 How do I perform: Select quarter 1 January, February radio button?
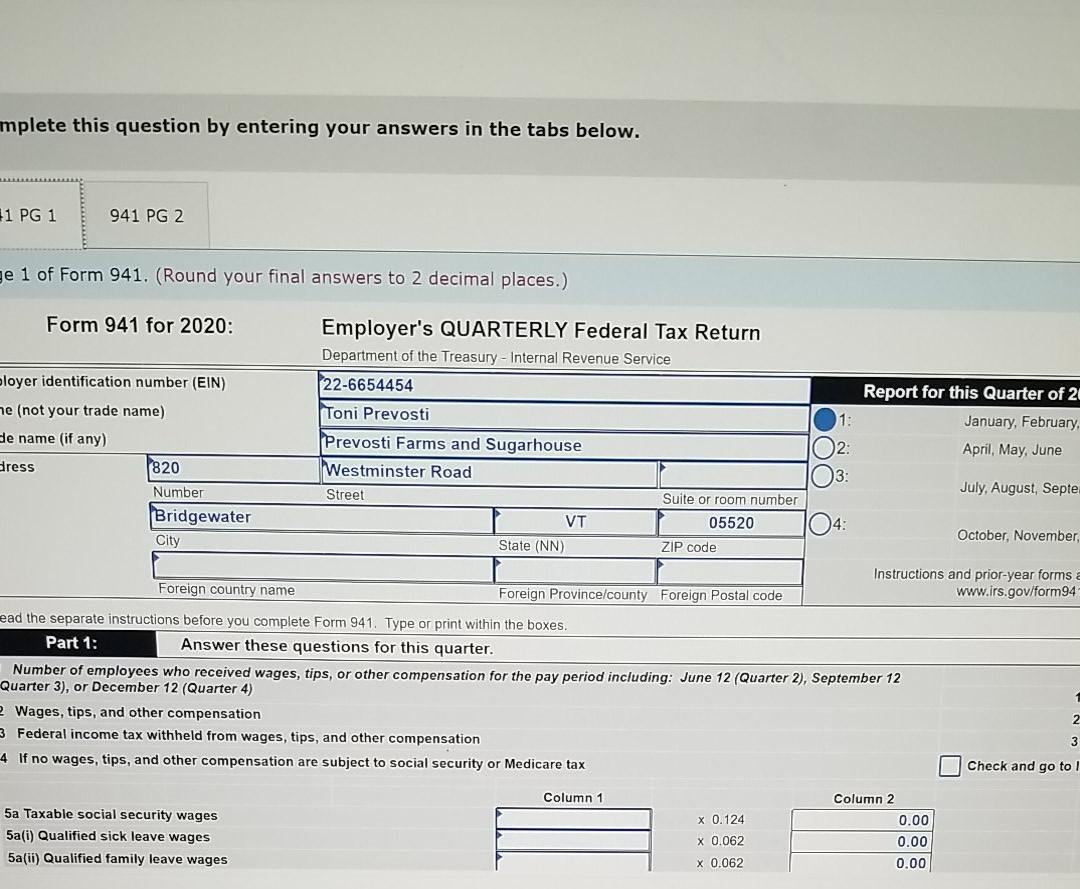tap(824, 419)
